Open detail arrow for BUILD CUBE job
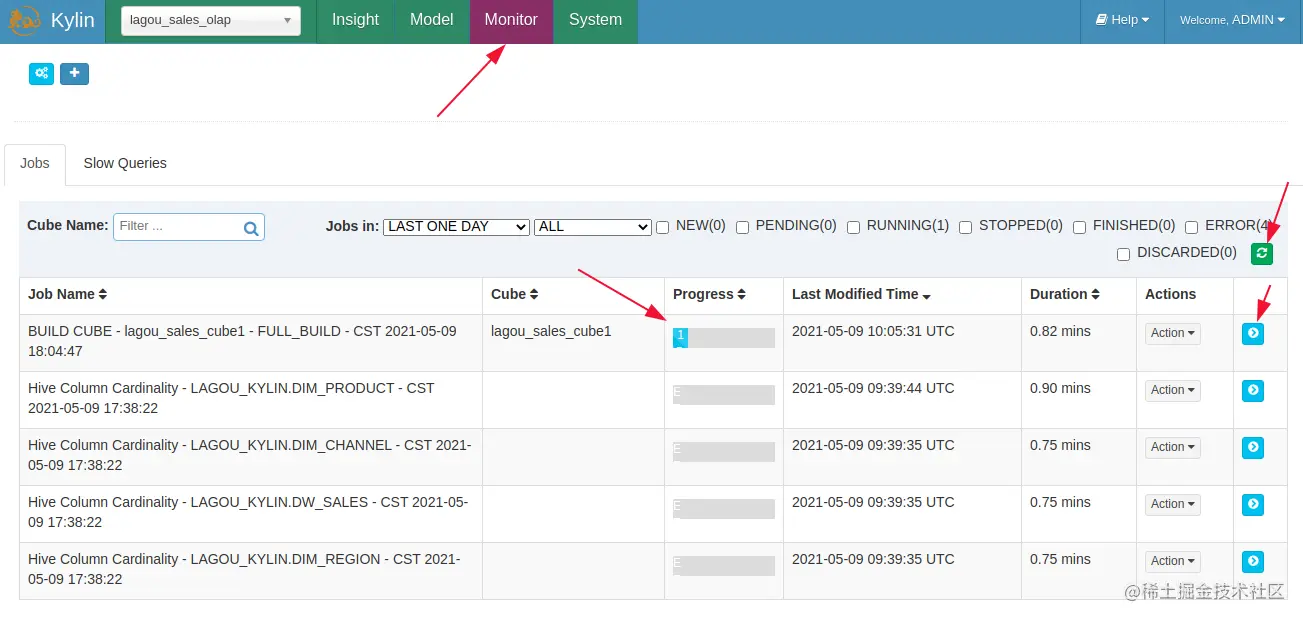The width and height of the screenshot is (1303, 620). [1253, 333]
